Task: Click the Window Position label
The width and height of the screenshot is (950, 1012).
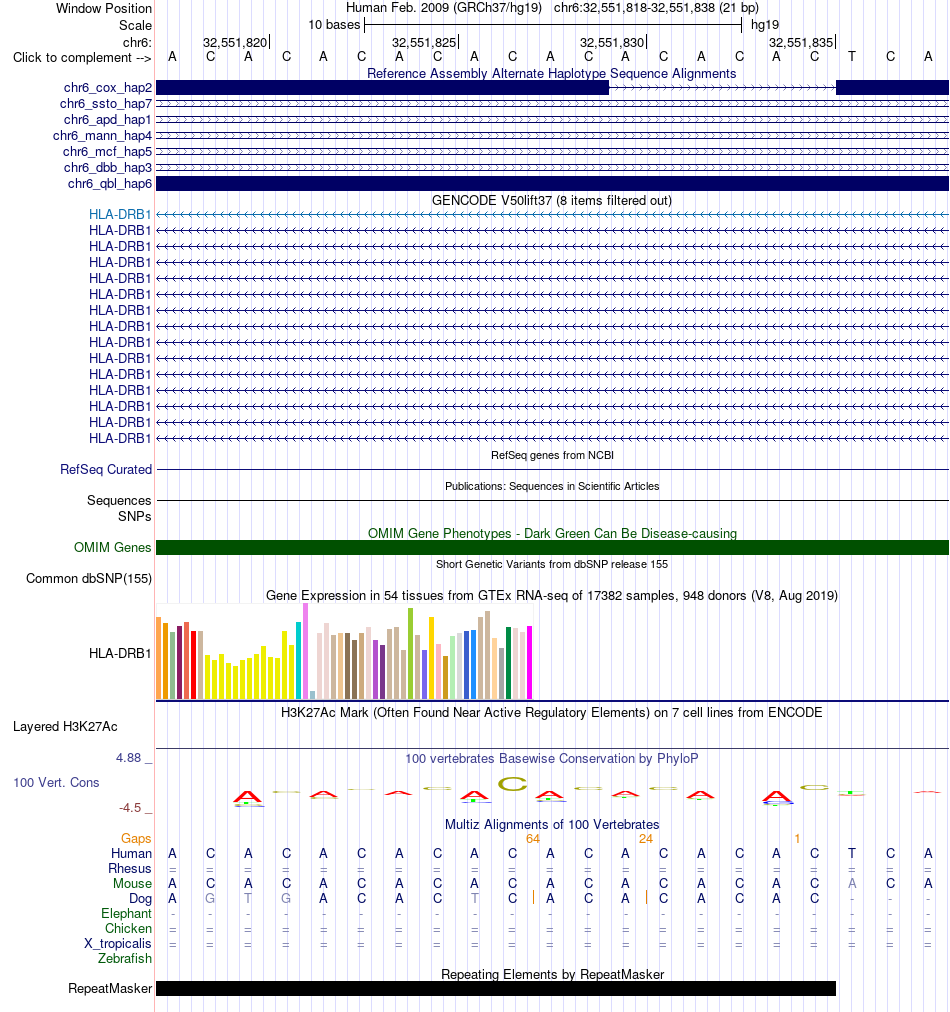Action: pos(104,9)
